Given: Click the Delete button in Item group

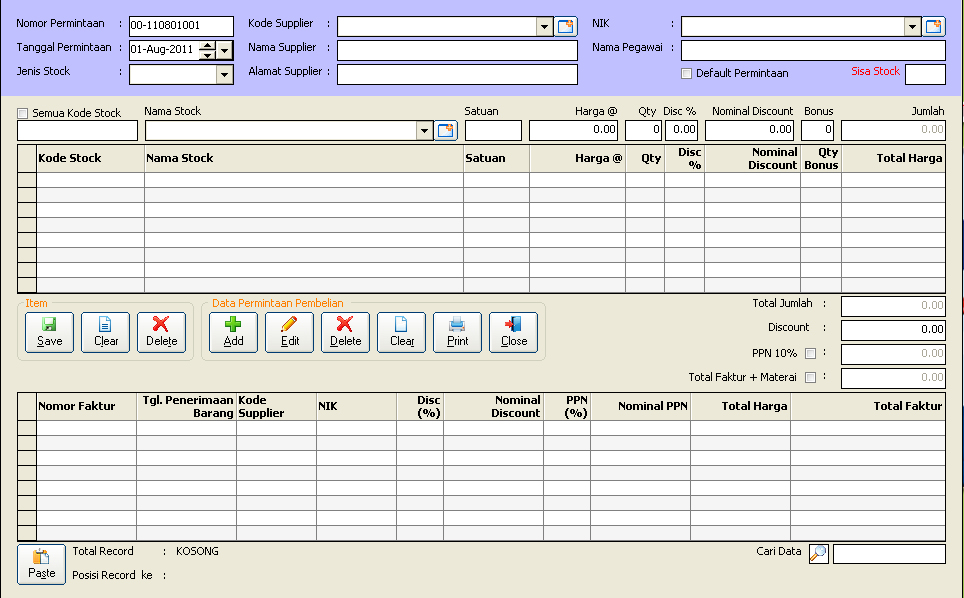Looking at the screenshot, I should [x=161, y=332].
